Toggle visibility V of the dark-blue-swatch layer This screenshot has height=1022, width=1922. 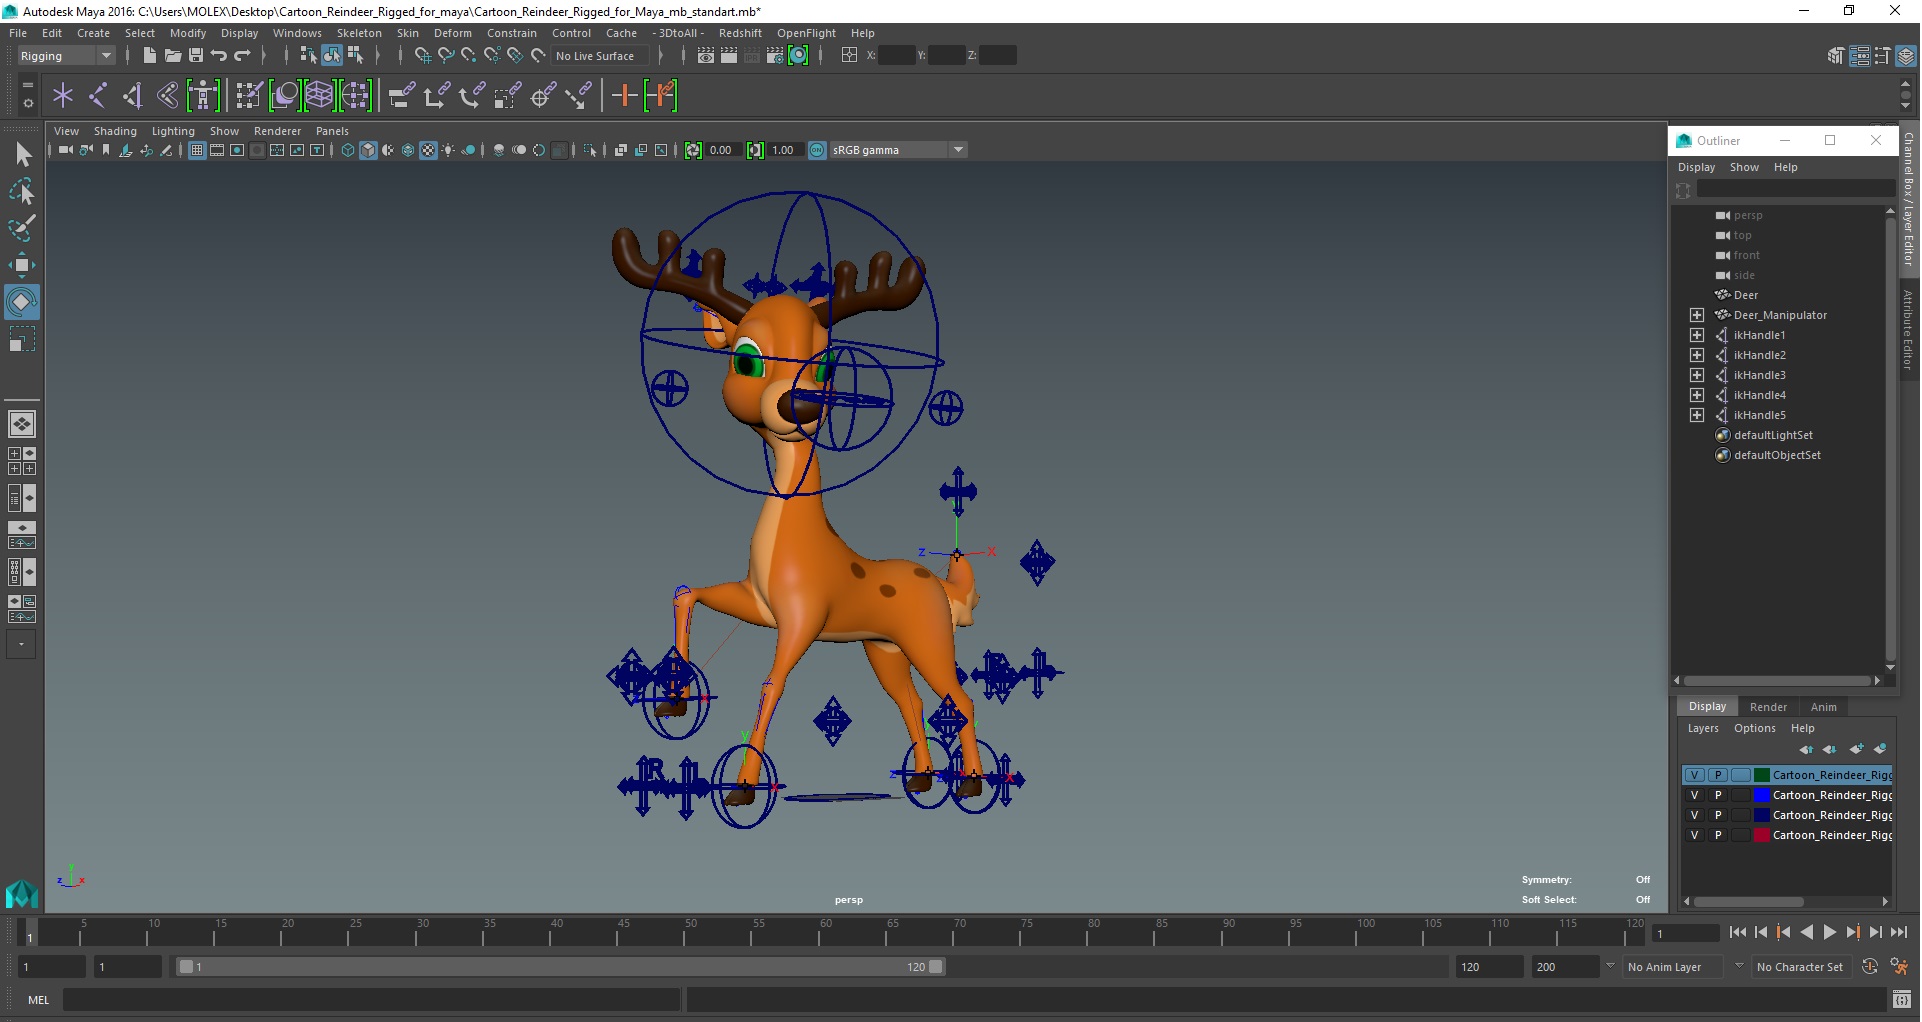point(1694,815)
